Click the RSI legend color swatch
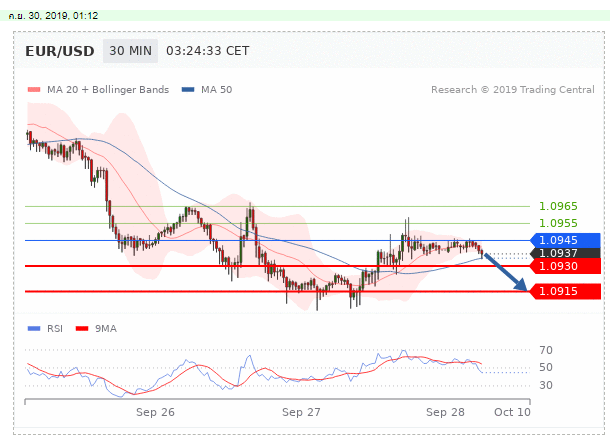This screenshot has width=610, height=443. 34,329
